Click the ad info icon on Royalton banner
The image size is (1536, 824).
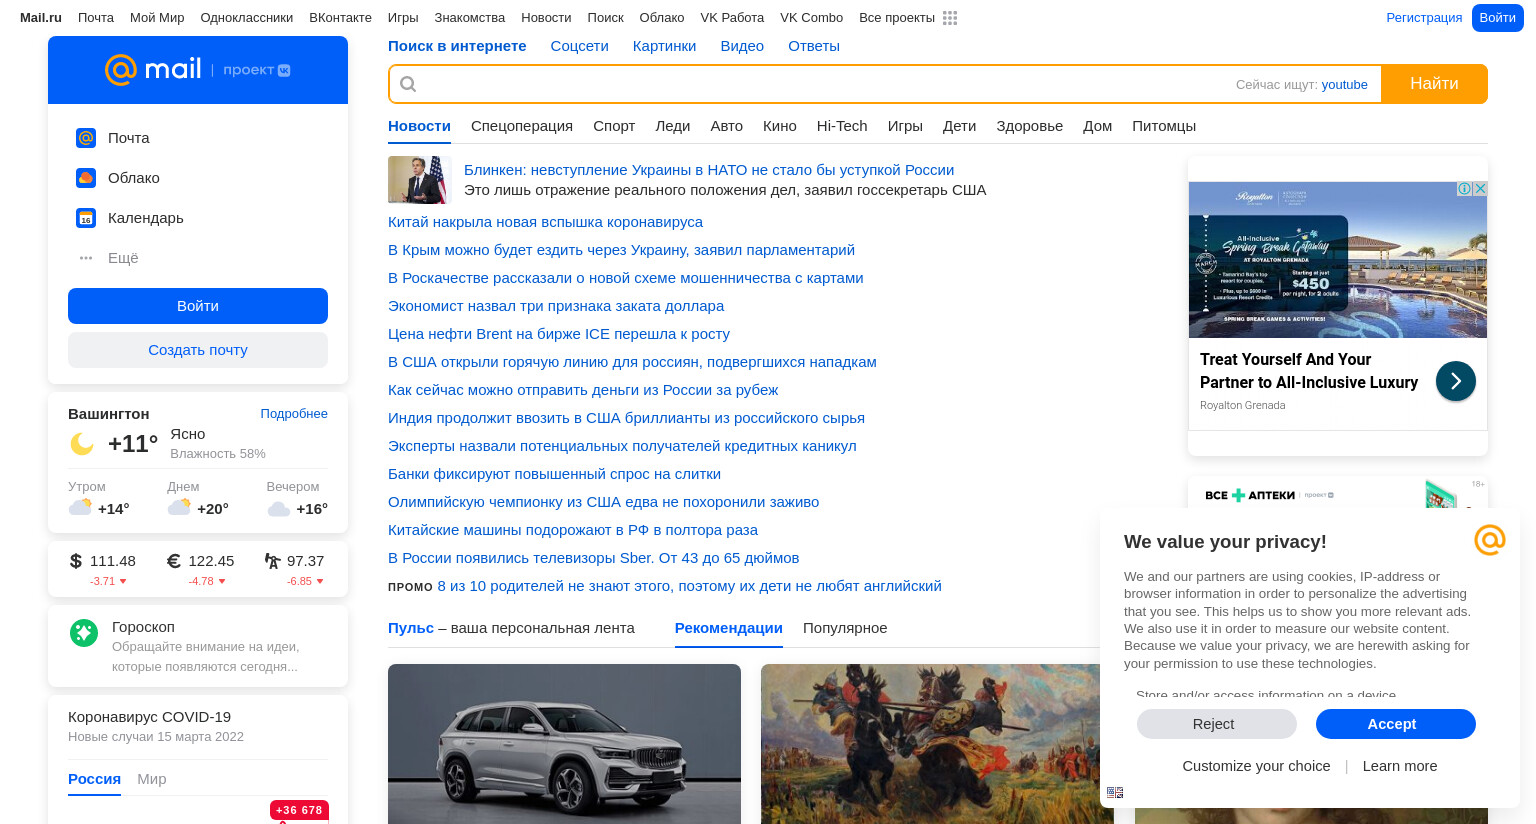[x=1464, y=188]
